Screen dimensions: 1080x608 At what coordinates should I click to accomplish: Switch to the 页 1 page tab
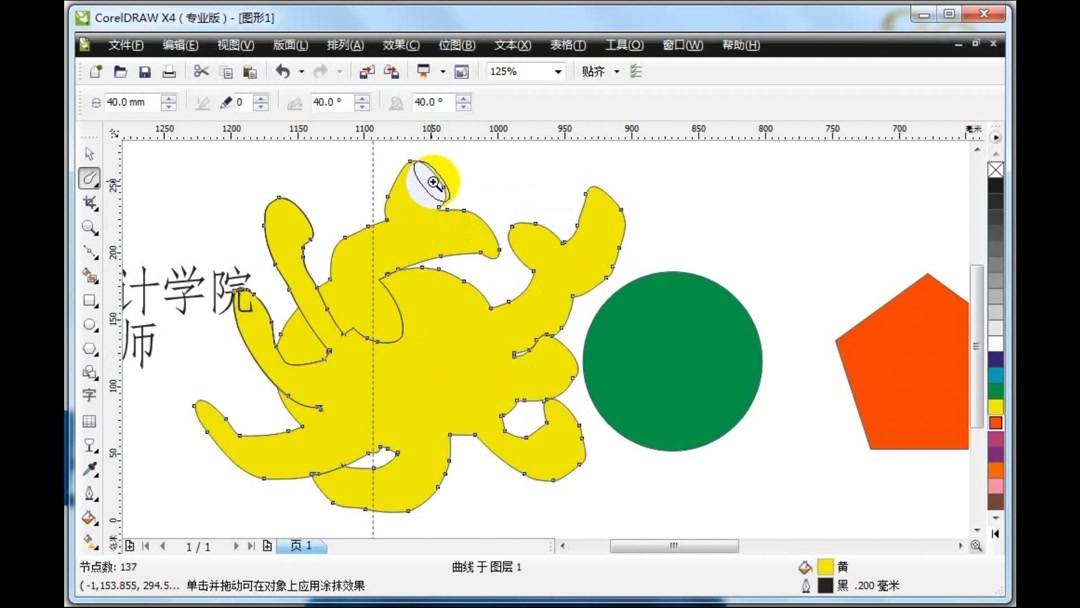click(301, 545)
